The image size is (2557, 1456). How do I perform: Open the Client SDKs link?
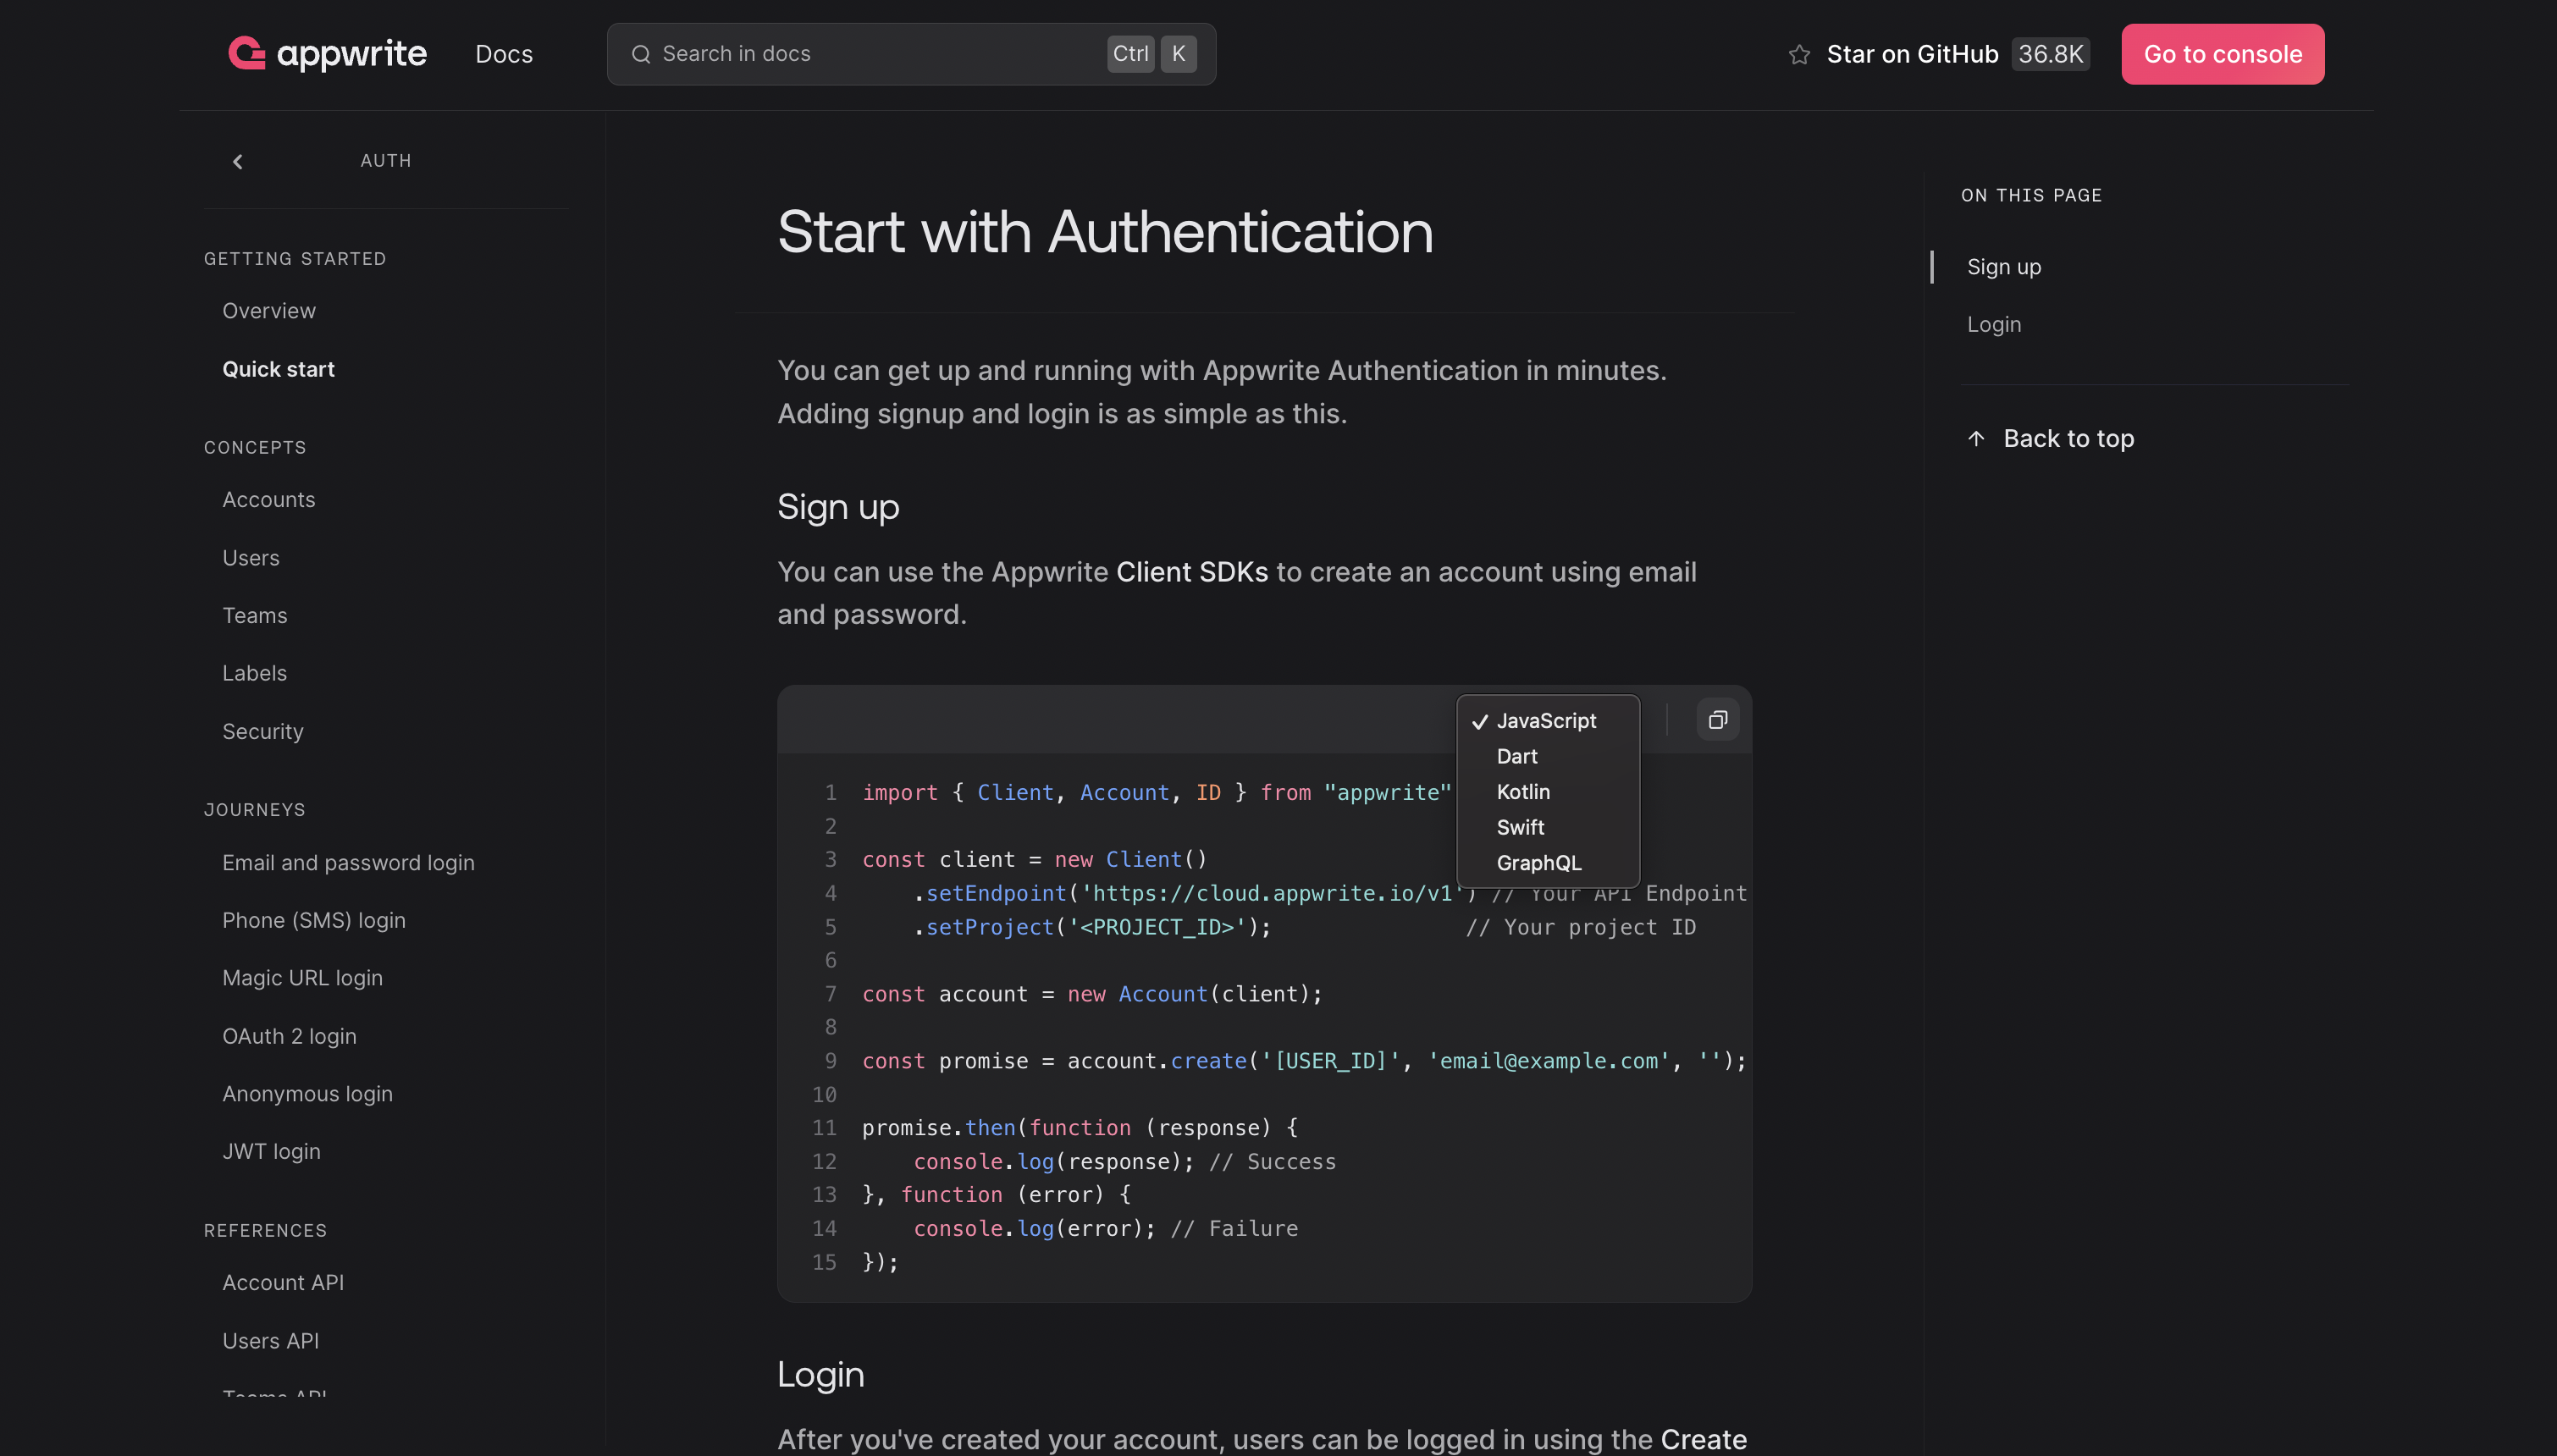pos(1193,572)
